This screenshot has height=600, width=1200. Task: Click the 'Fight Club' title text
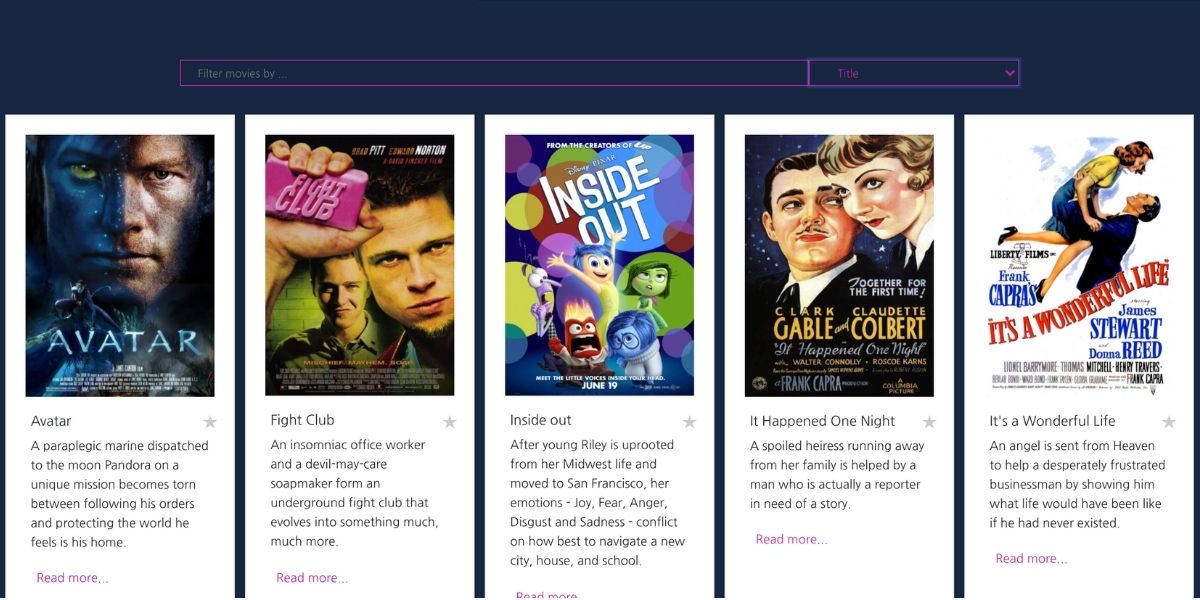coord(302,420)
